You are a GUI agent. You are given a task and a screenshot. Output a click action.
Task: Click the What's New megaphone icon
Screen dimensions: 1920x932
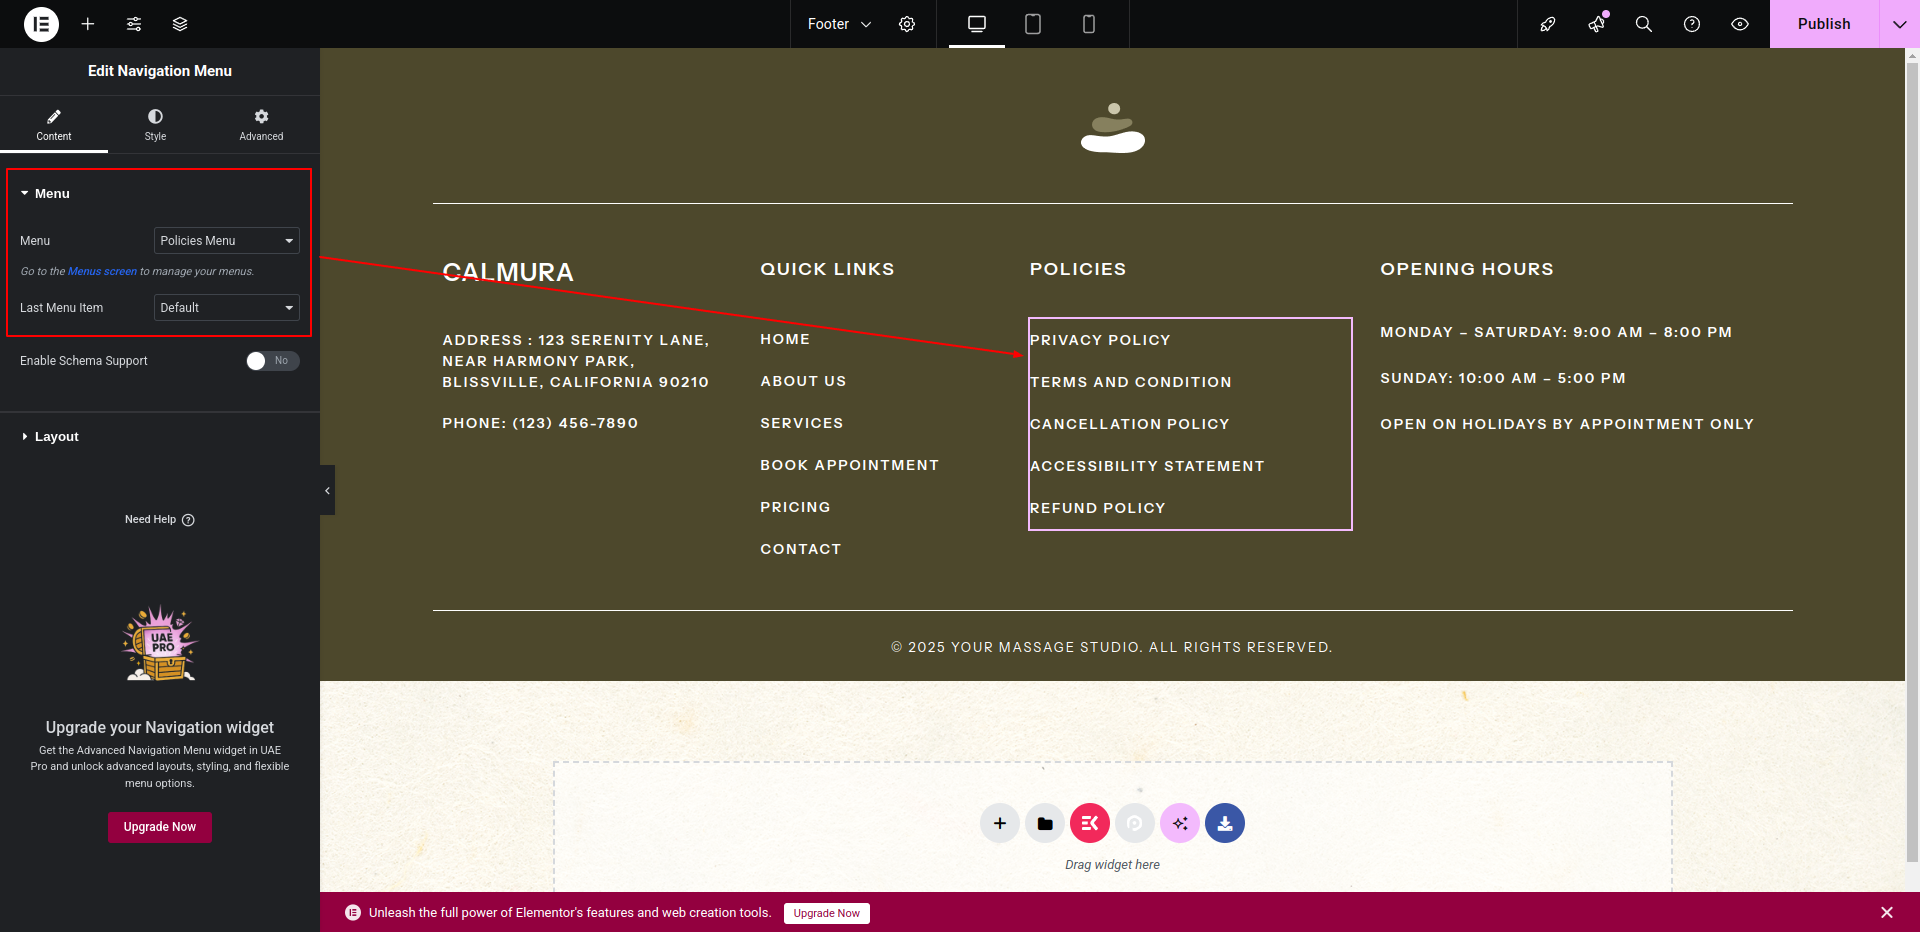[x=1597, y=24]
